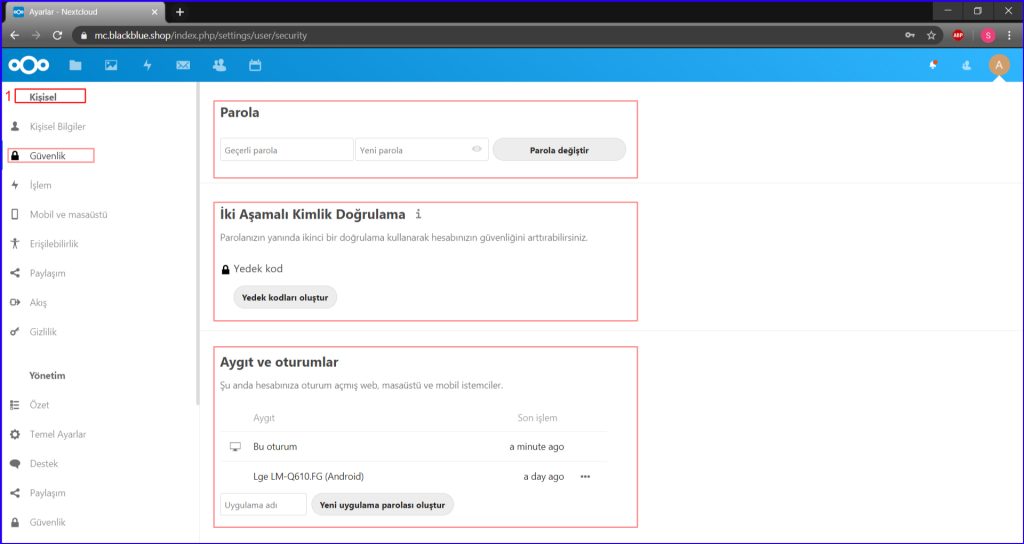The image size is (1024, 544).
Task: Open Kişisel Bilgiler in sidebar
Action: (x=57, y=126)
